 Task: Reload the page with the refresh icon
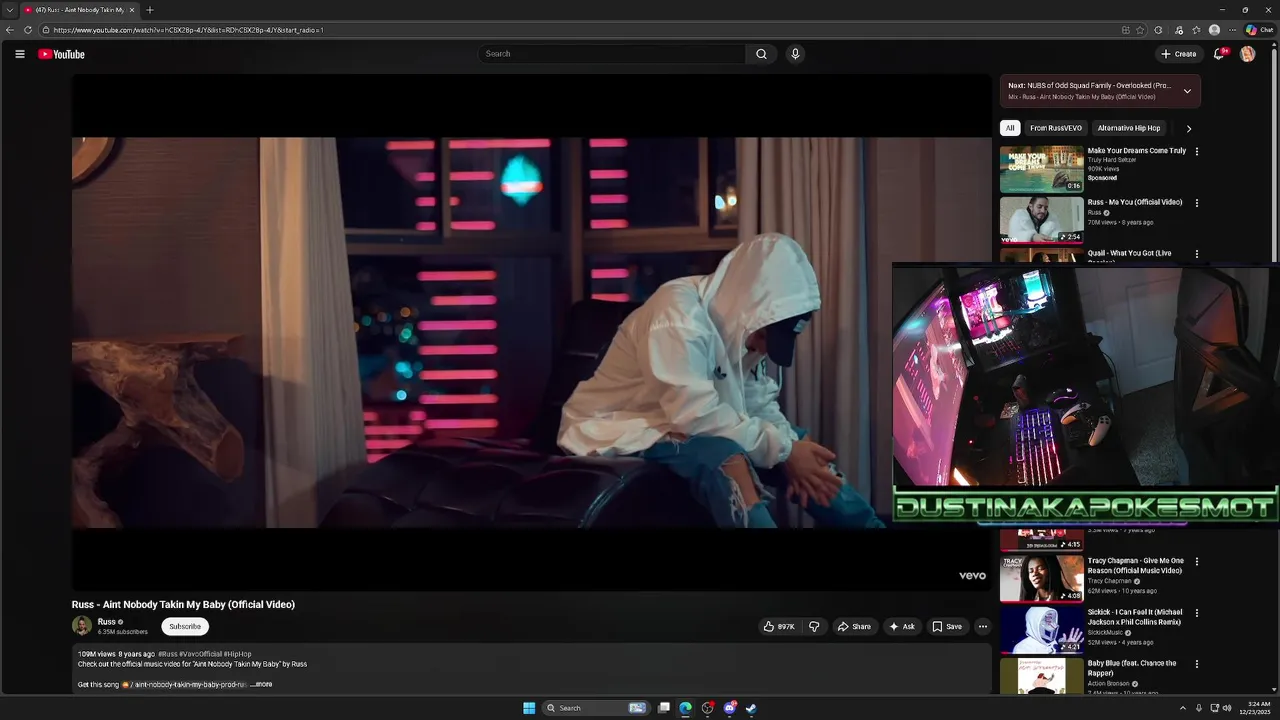[28, 30]
